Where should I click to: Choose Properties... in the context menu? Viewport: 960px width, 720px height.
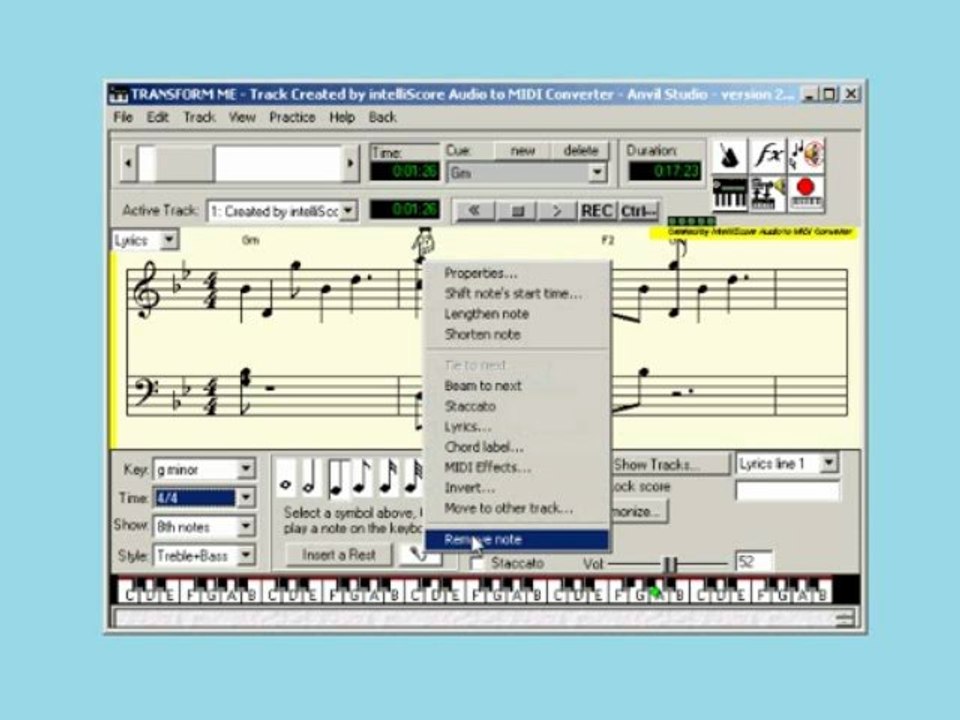(517, 273)
